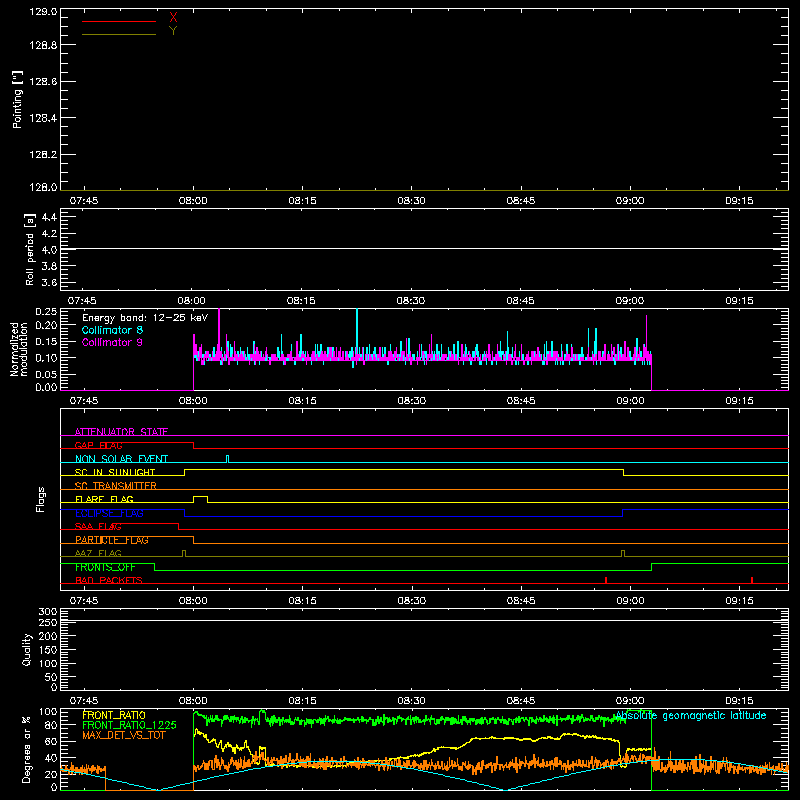Click the Y legend label
The width and height of the screenshot is (800, 800).
(173, 31)
